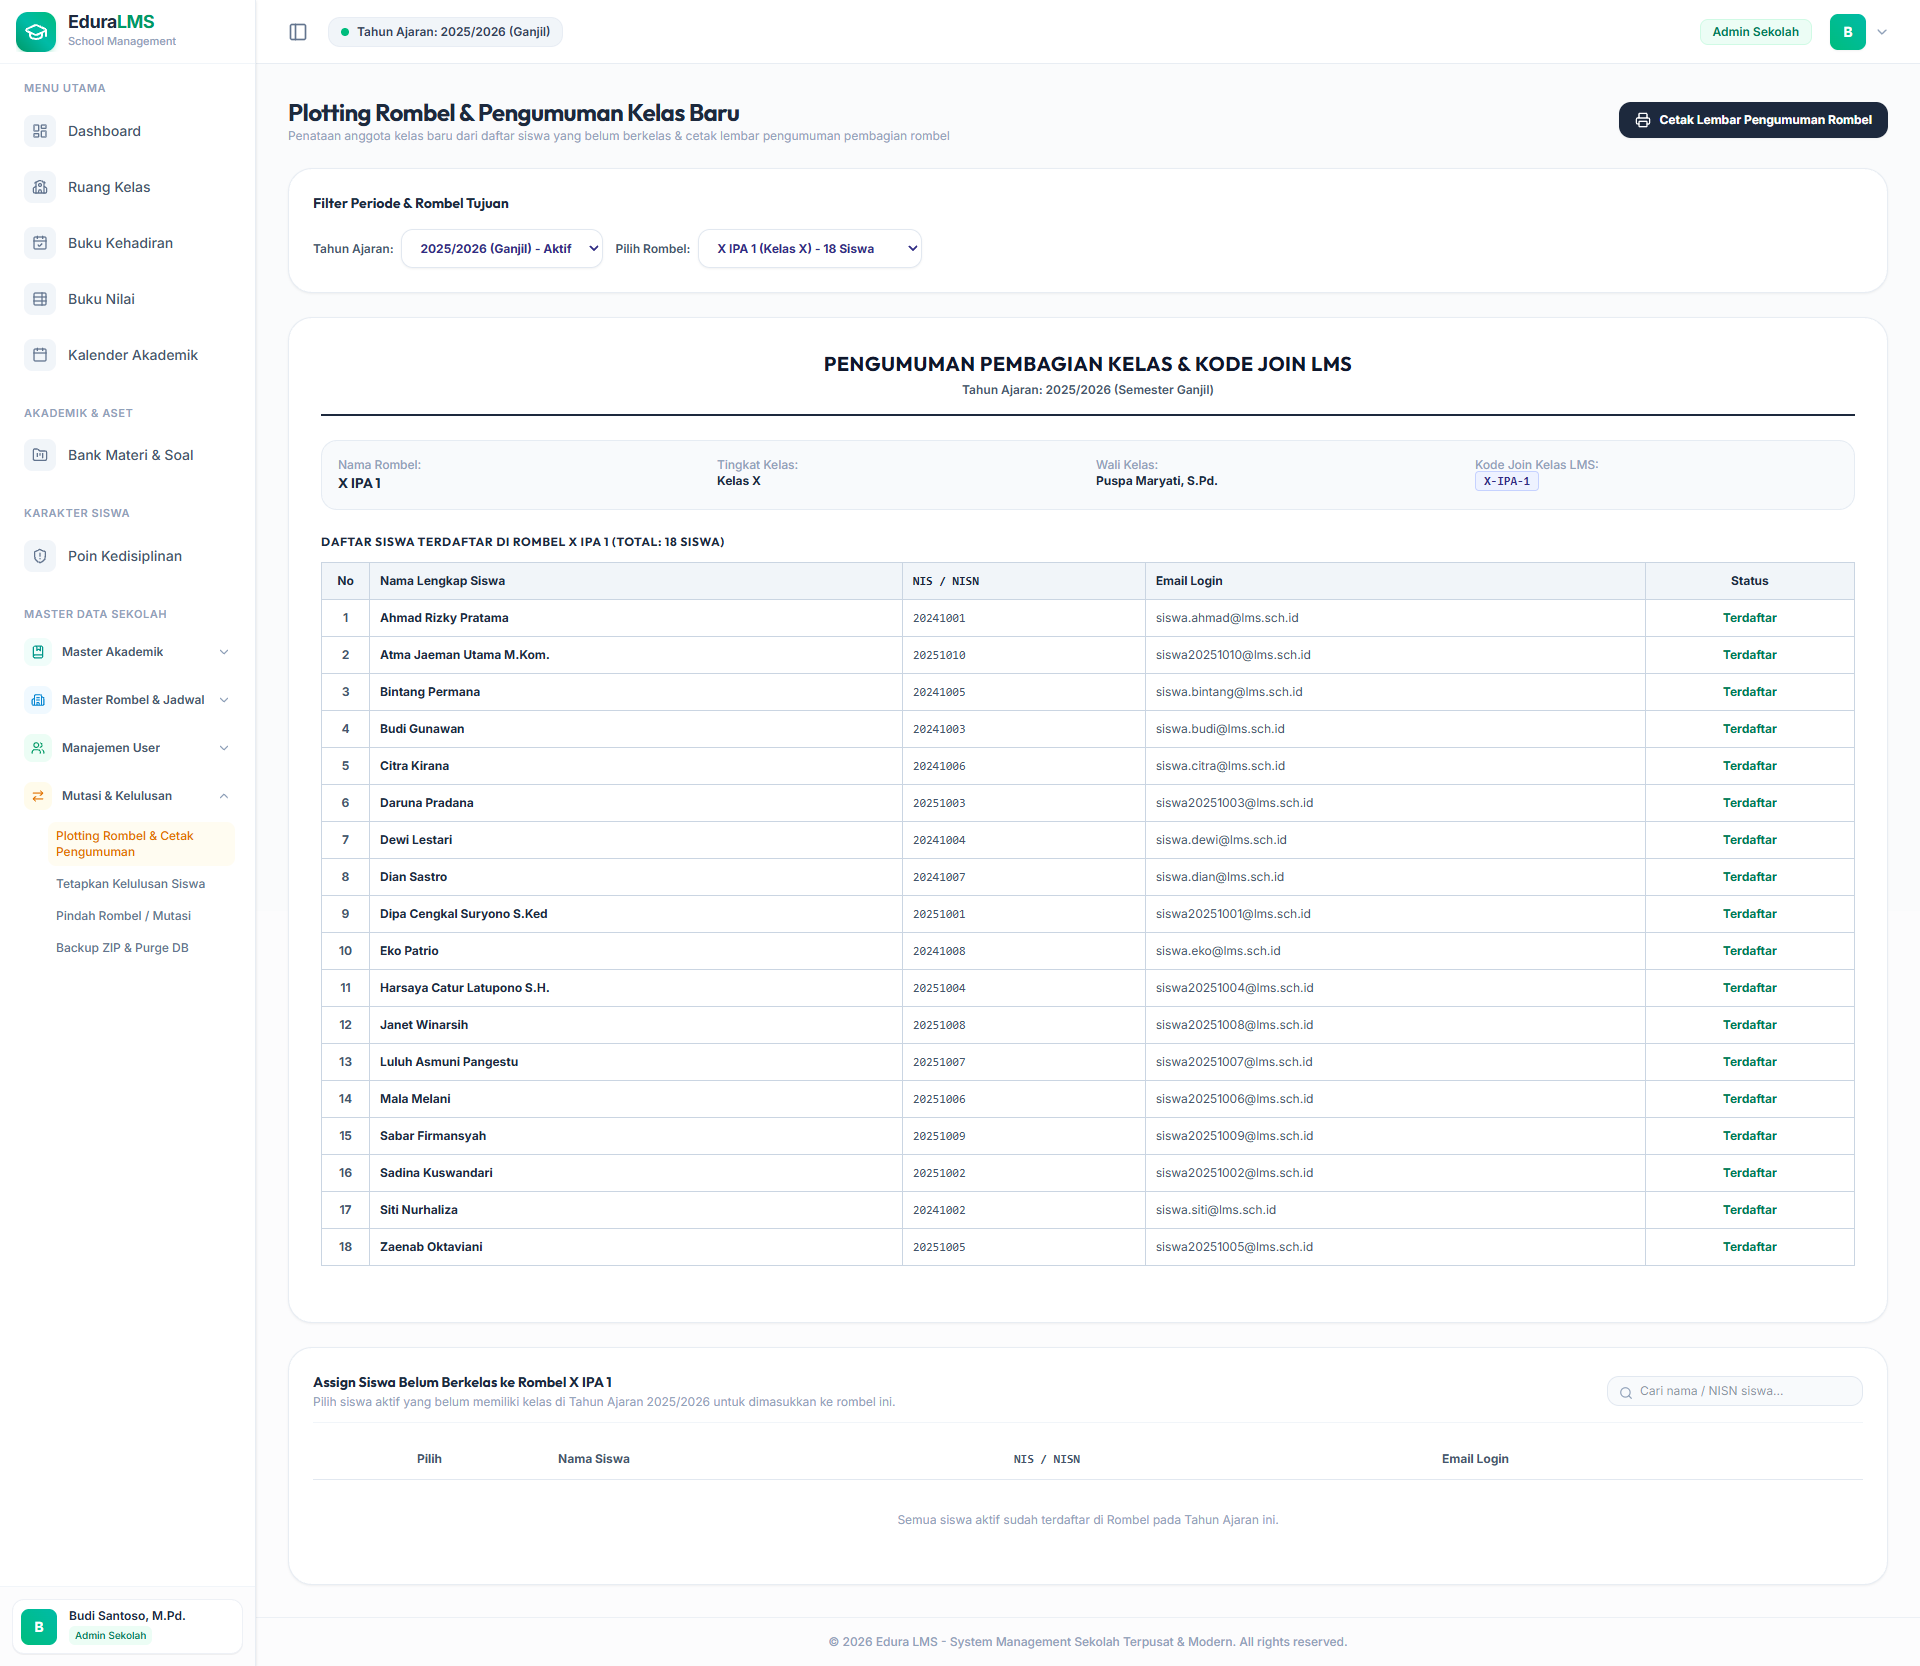The height and width of the screenshot is (1666, 1920).
Task: Click Cetak Lembar Pengumuman Rombel button
Action: coord(1753,120)
